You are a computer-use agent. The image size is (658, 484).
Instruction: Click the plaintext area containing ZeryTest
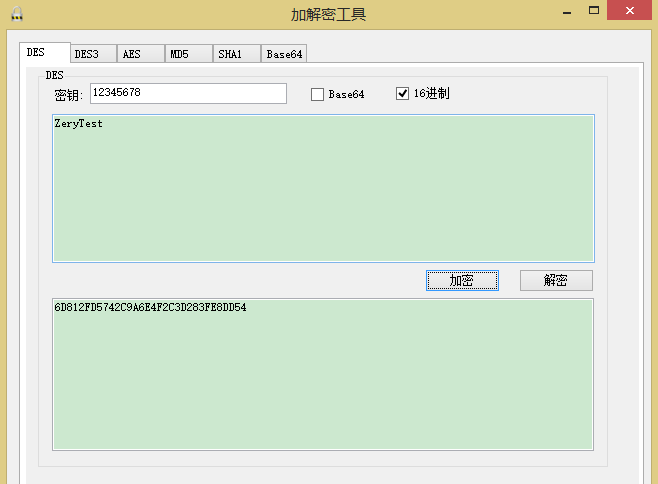click(323, 188)
